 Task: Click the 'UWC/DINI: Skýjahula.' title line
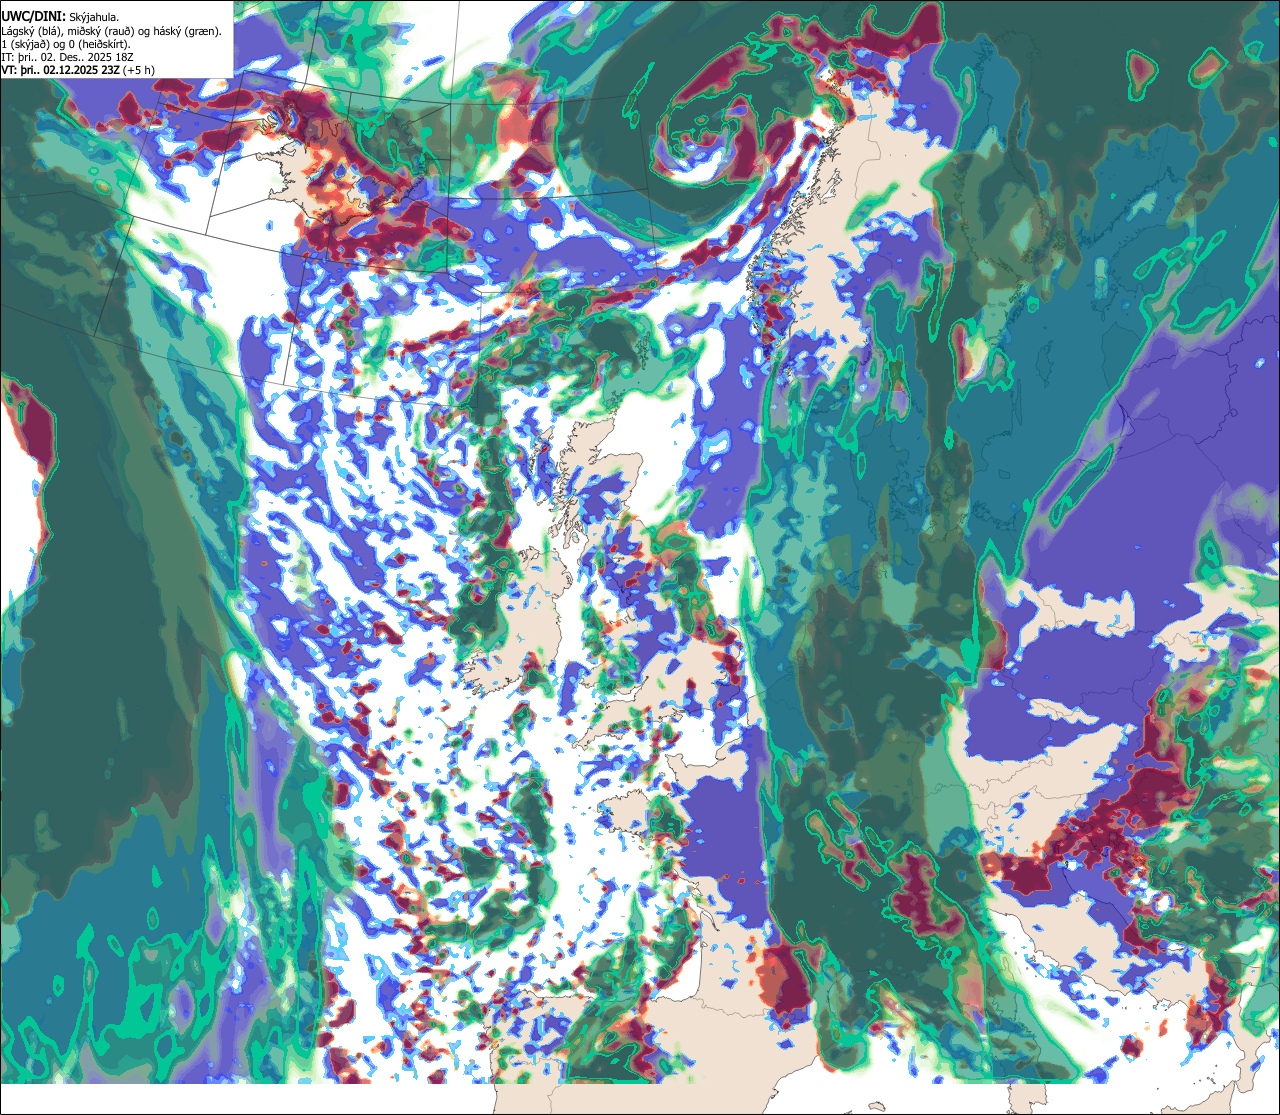click(61, 16)
